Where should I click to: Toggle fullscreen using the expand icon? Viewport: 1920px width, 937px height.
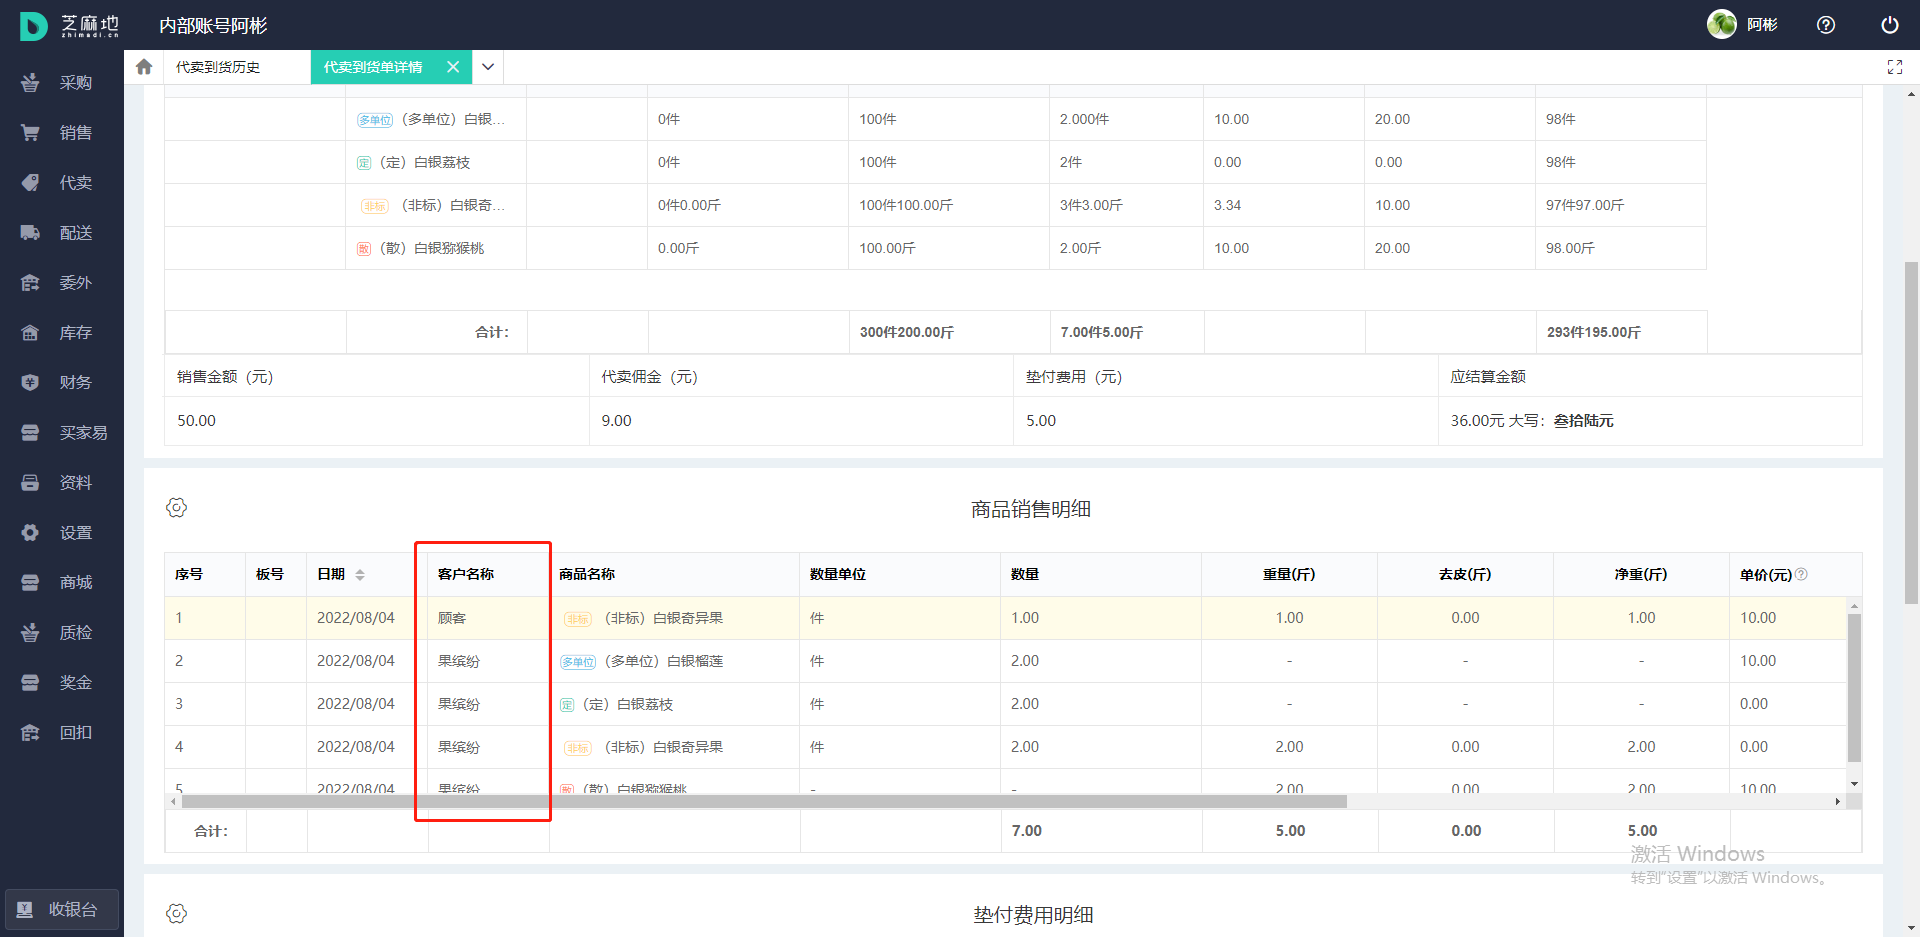pos(1894,67)
